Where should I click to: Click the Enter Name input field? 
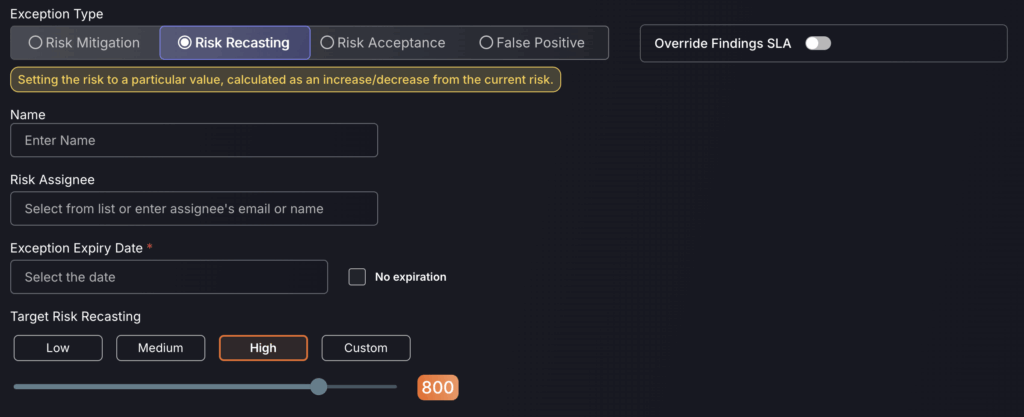(193, 141)
